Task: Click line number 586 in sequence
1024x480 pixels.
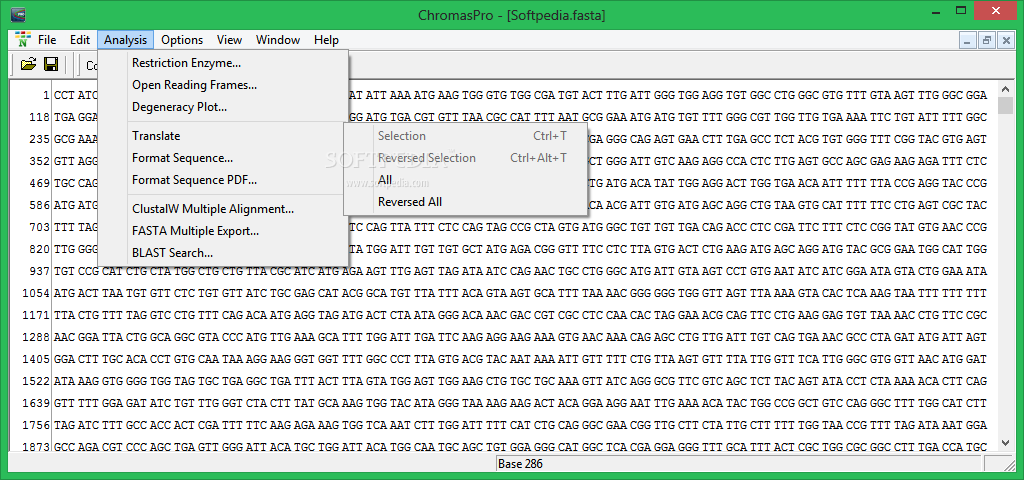Action: tap(39, 205)
